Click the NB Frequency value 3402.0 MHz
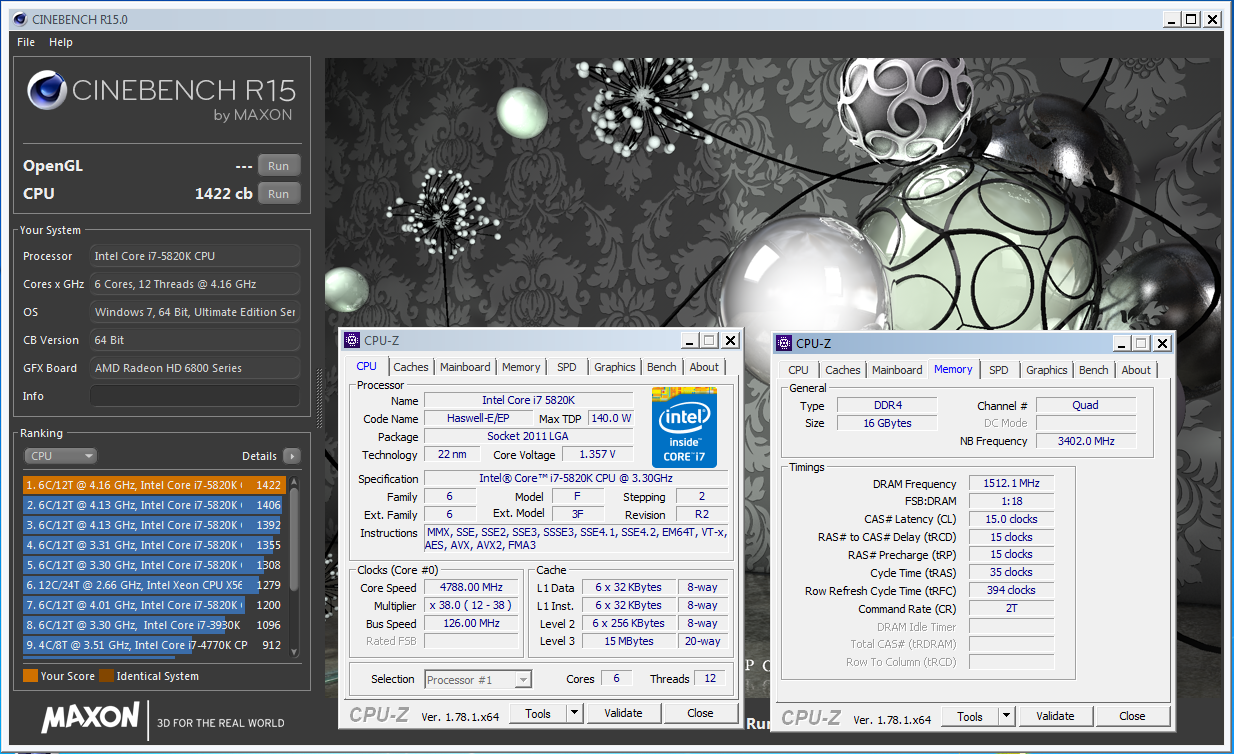 click(x=1086, y=441)
